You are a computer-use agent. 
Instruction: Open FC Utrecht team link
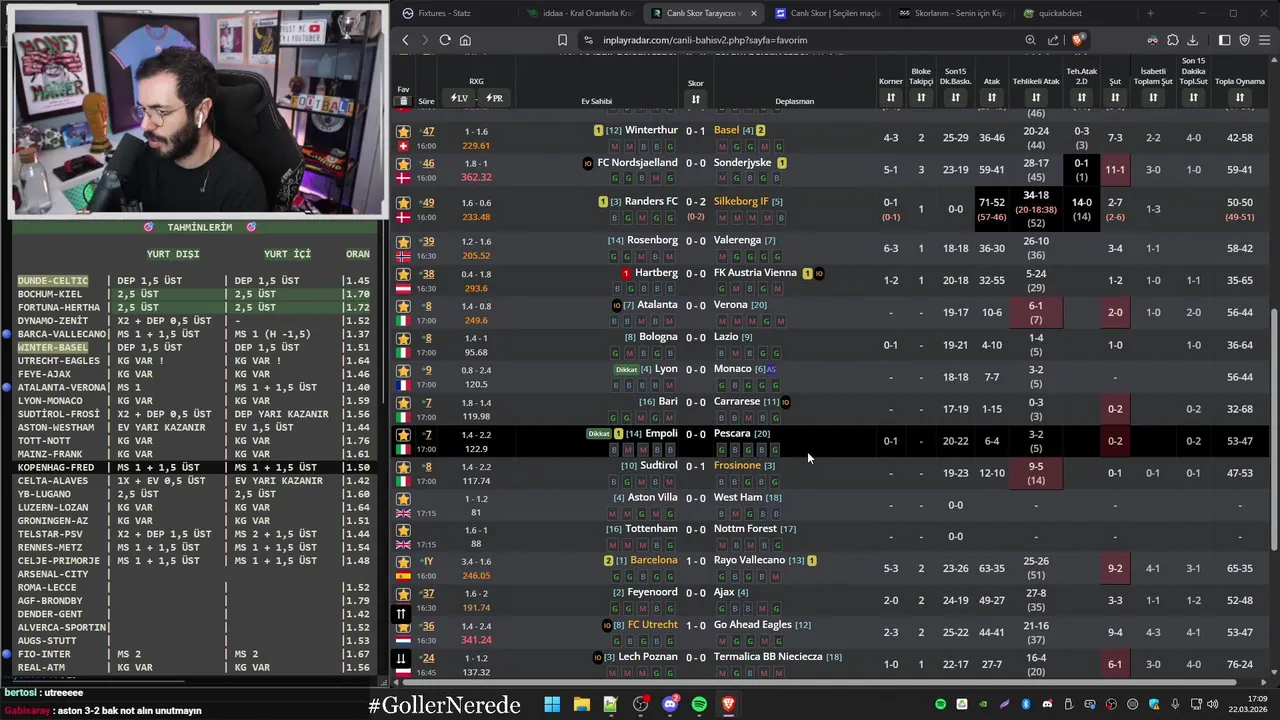pos(652,625)
